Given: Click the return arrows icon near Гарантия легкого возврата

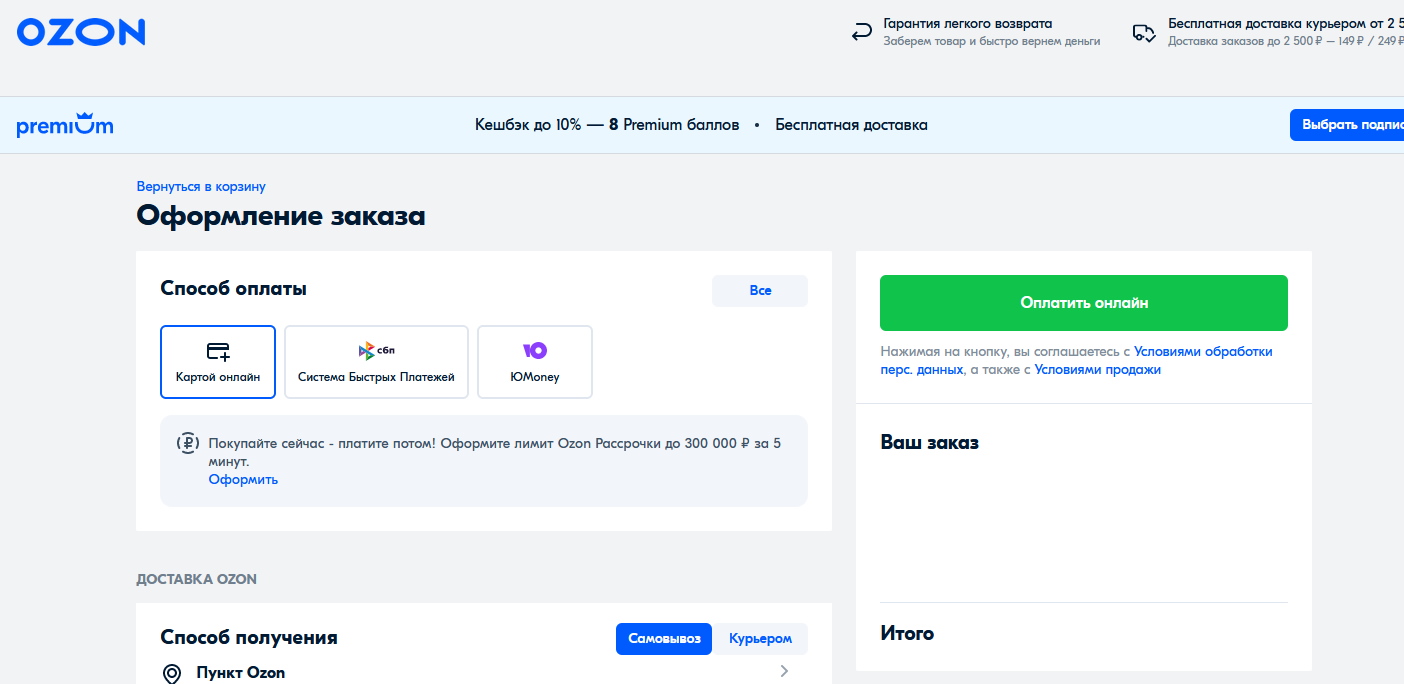Looking at the screenshot, I should 861,33.
